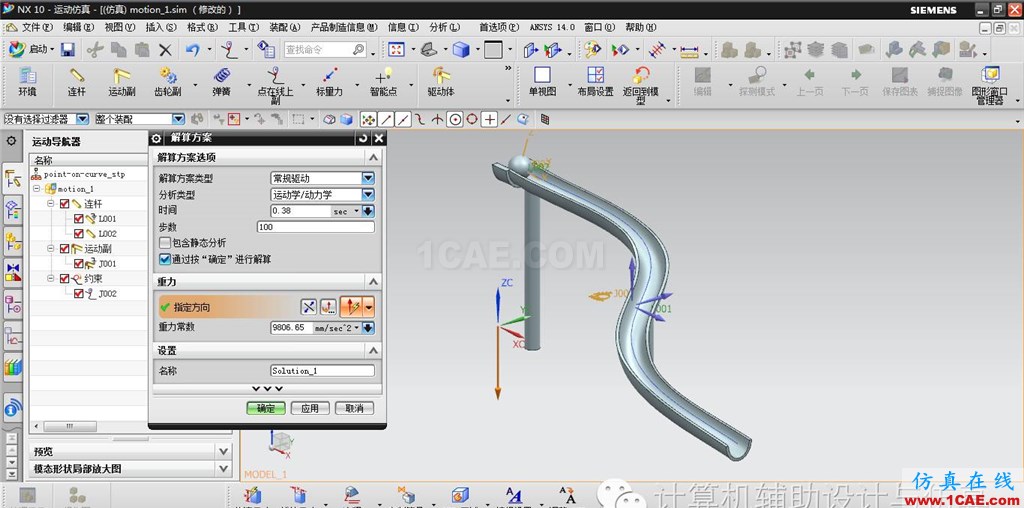Open the Environment (环境) tool
The width and height of the screenshot is (1024, 508).
tap(27, 82)
